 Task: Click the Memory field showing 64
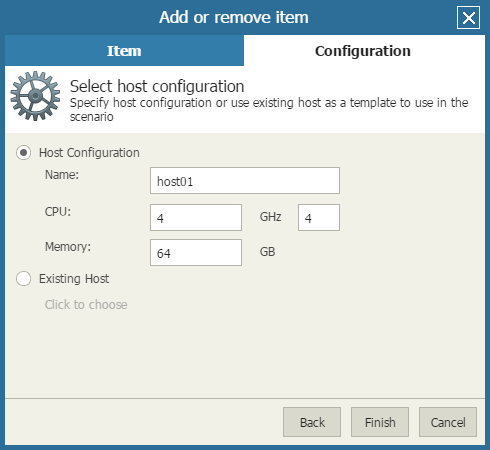[x=196, y=253]
